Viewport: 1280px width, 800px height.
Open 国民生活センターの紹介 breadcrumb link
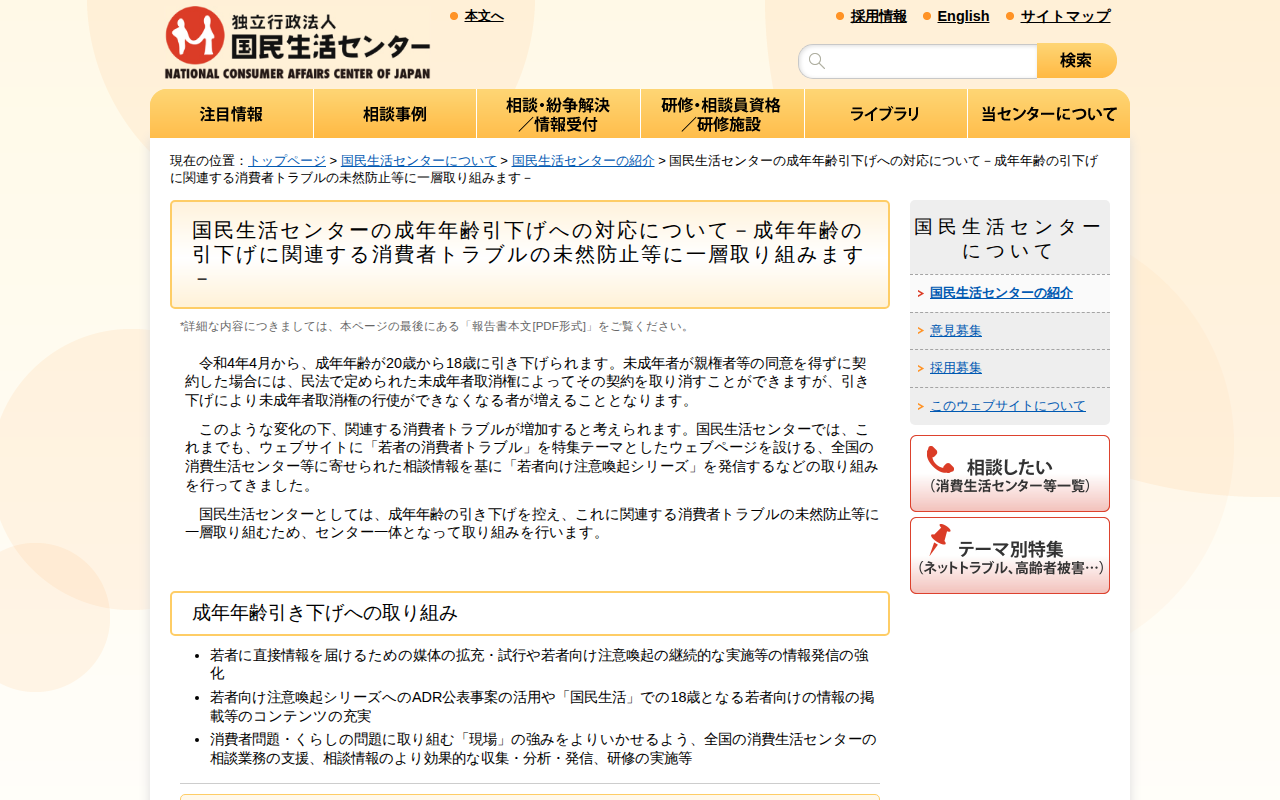583,161
